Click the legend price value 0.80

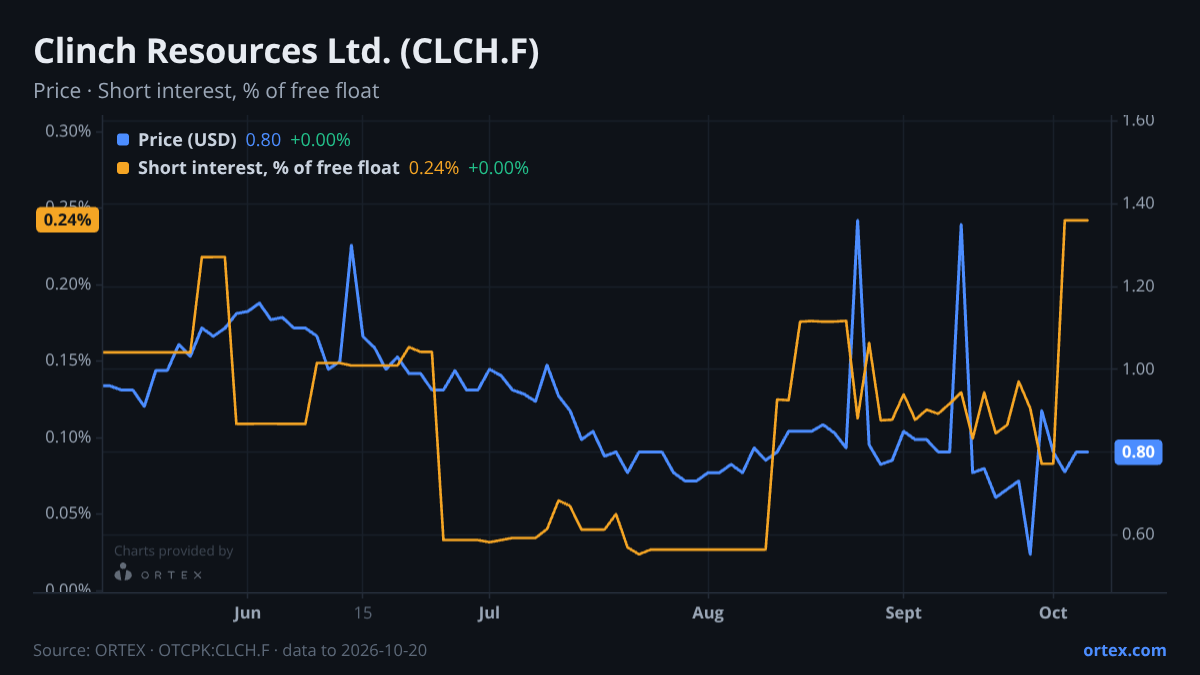[263, 140]
